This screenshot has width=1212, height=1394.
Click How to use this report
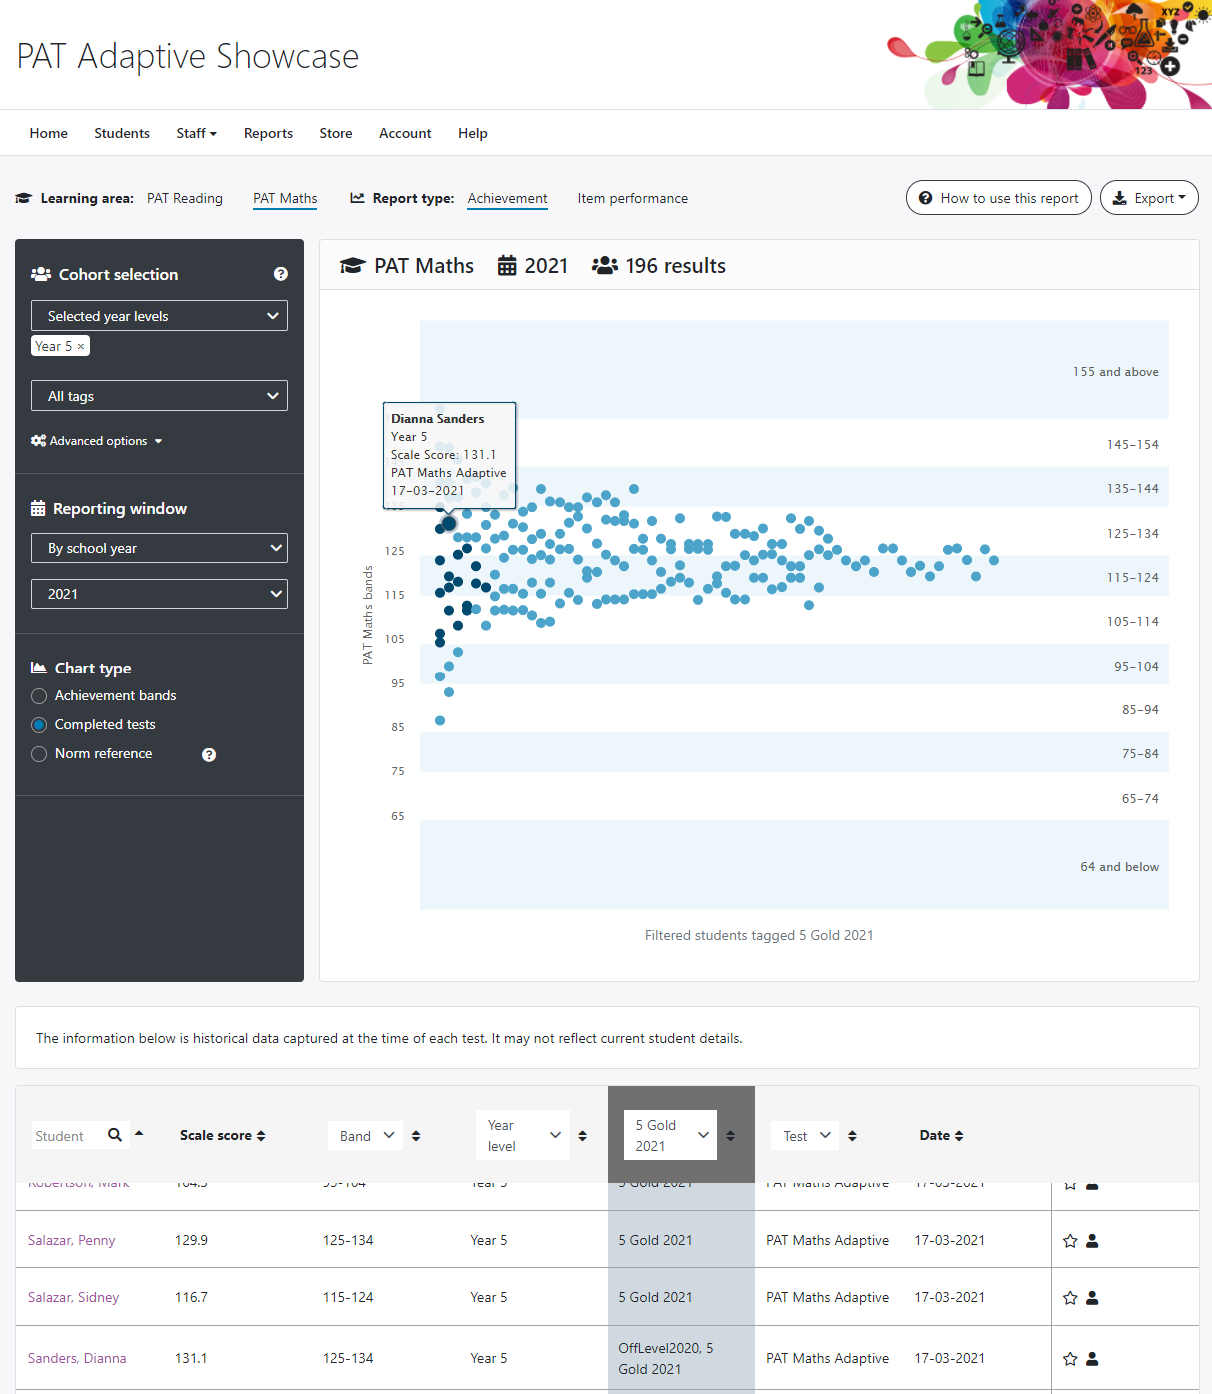click(x=998, y=198)
